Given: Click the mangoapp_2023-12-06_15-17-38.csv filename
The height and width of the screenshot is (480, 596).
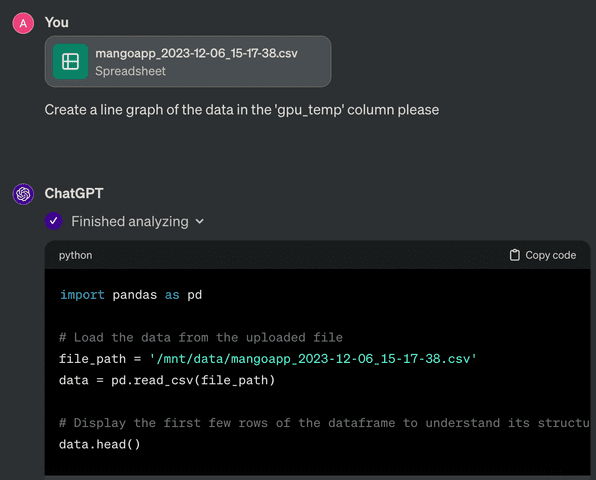Looking at the screenshot, I should [197, 53].
